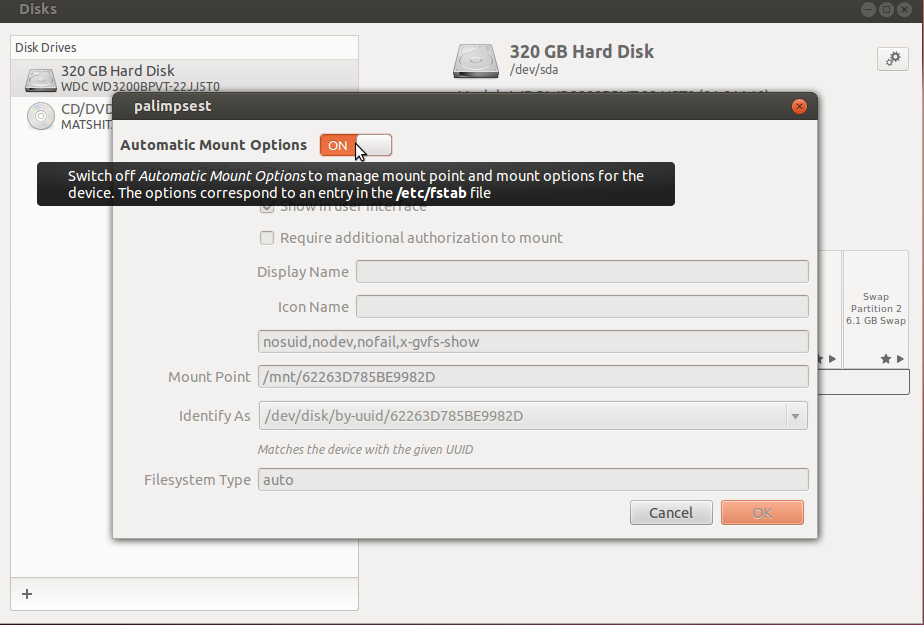Click the Filesystem Type field
Screen dimensions: 924x625
532,480
